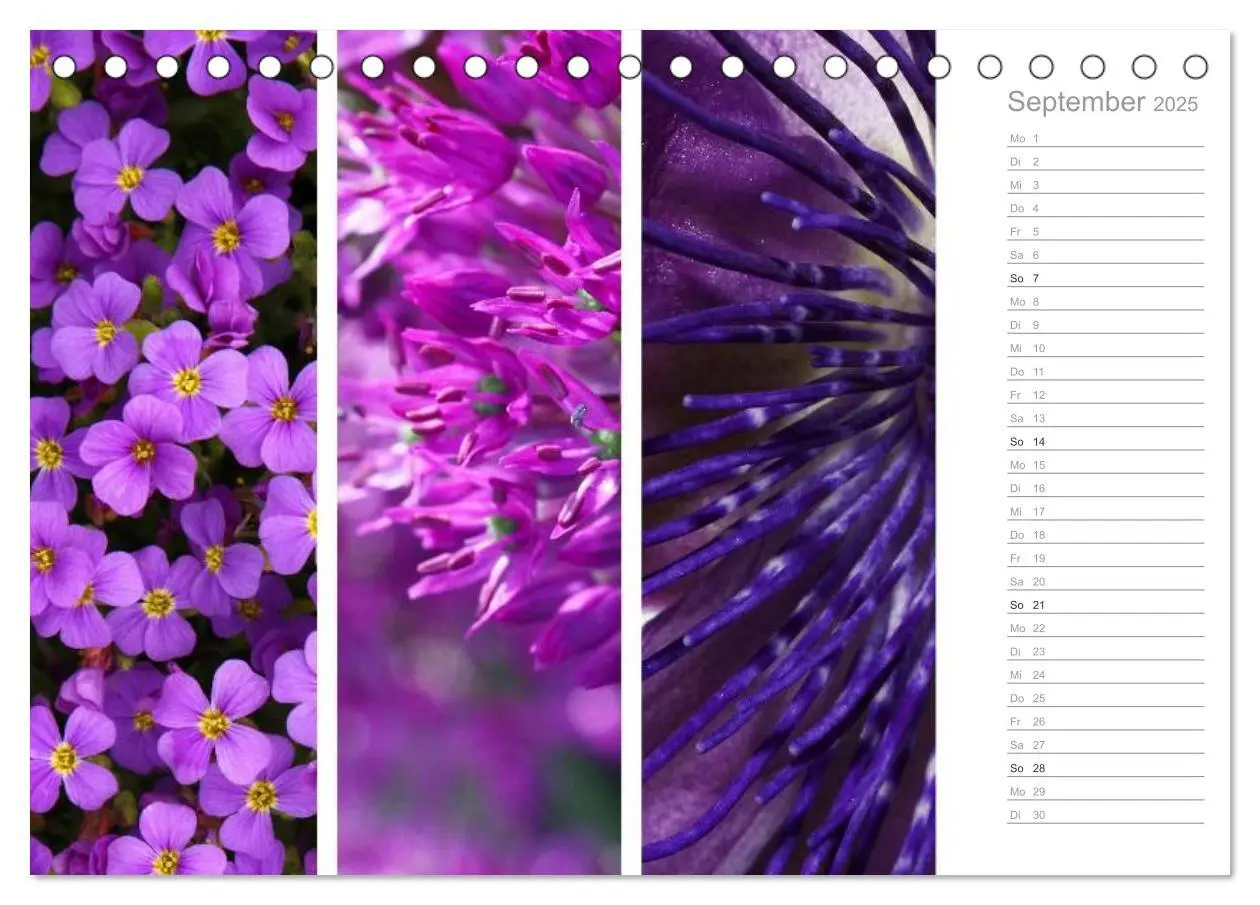Select the Di 9 date row
Screen dimensions: 1260x905
[x=1105, y=325]
